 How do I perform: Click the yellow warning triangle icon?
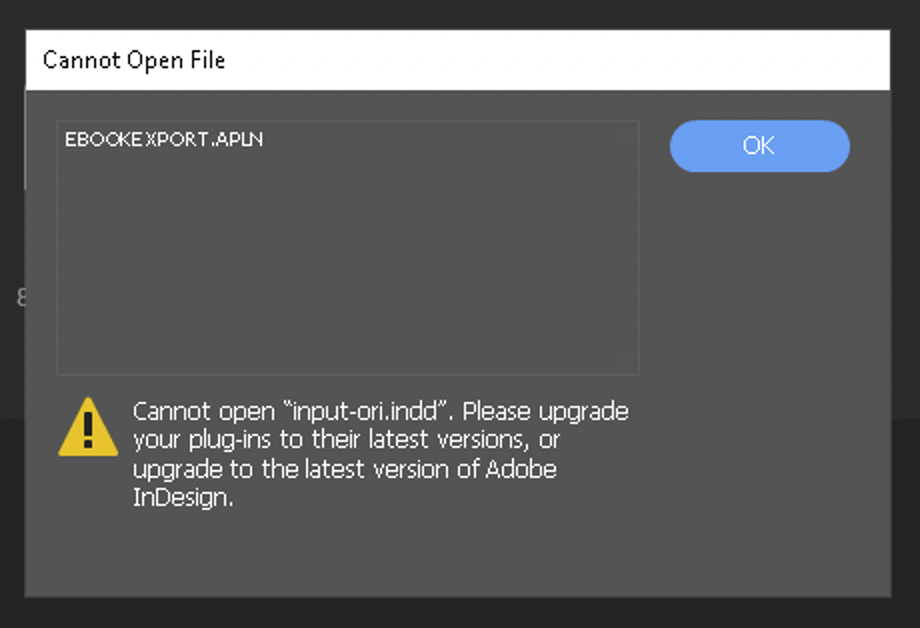coord(88,435)
